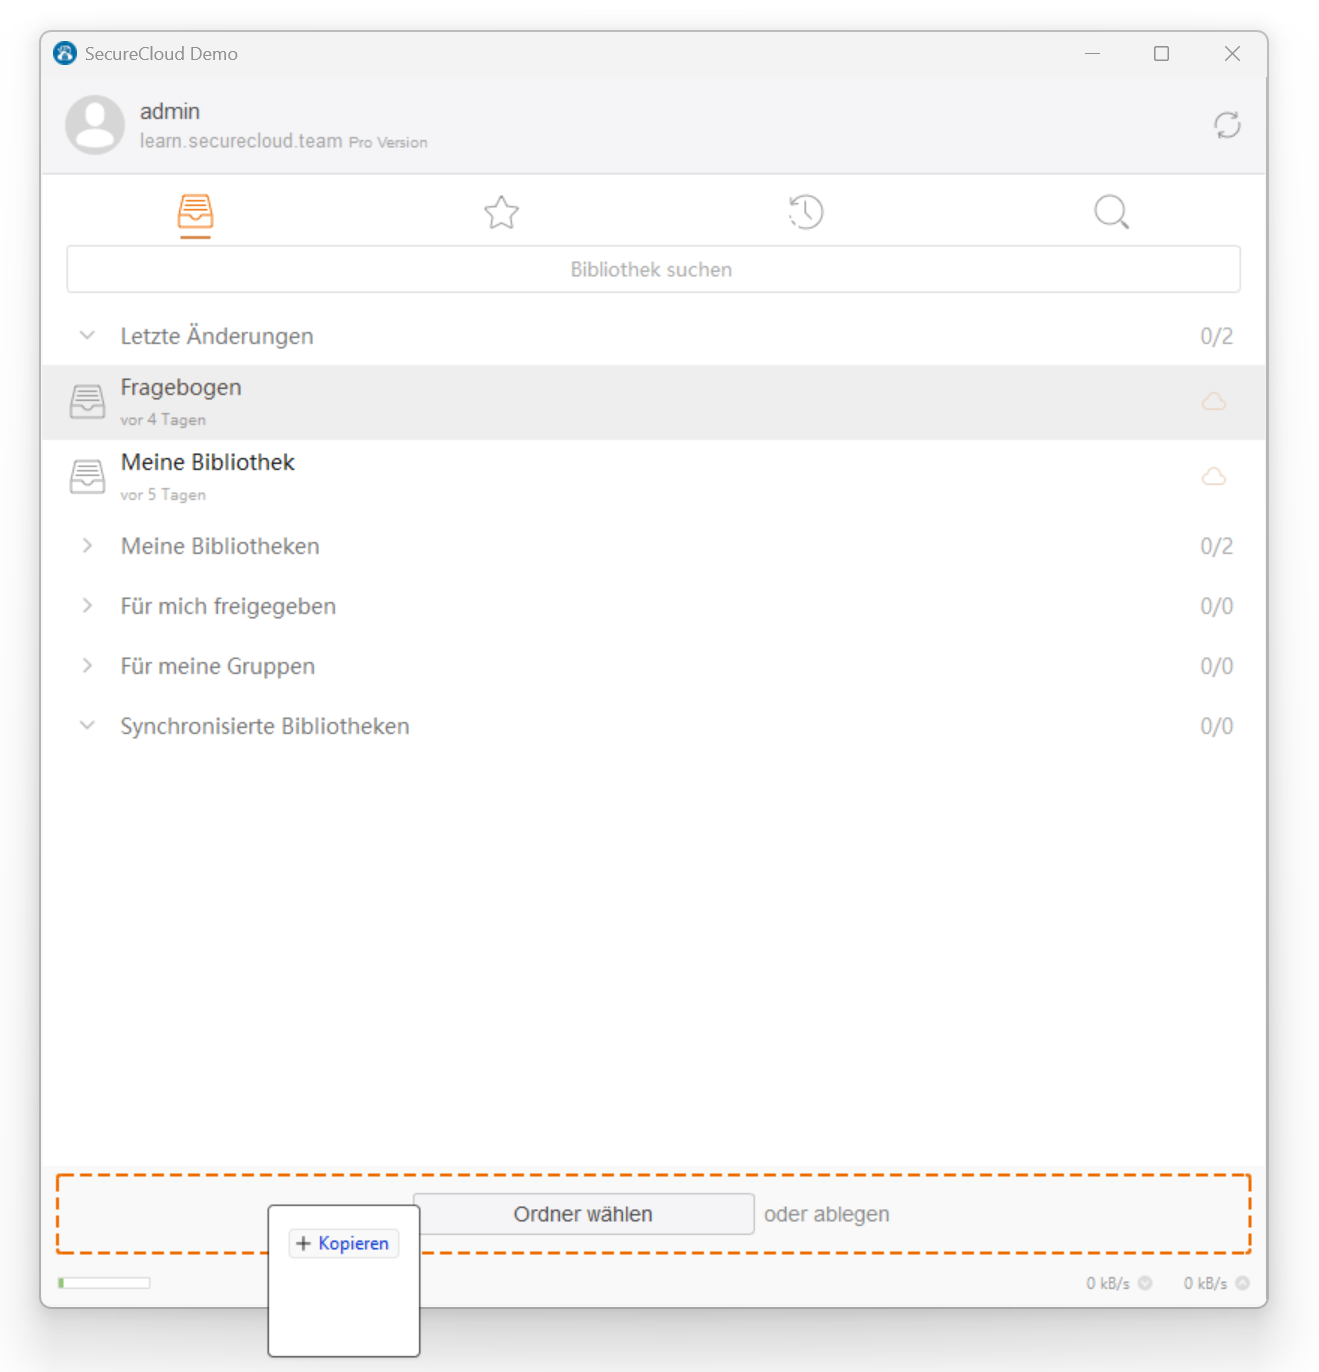1319x1372 pixels.
Task: Click the Fragebogen library icon
Action: [87, 402]
